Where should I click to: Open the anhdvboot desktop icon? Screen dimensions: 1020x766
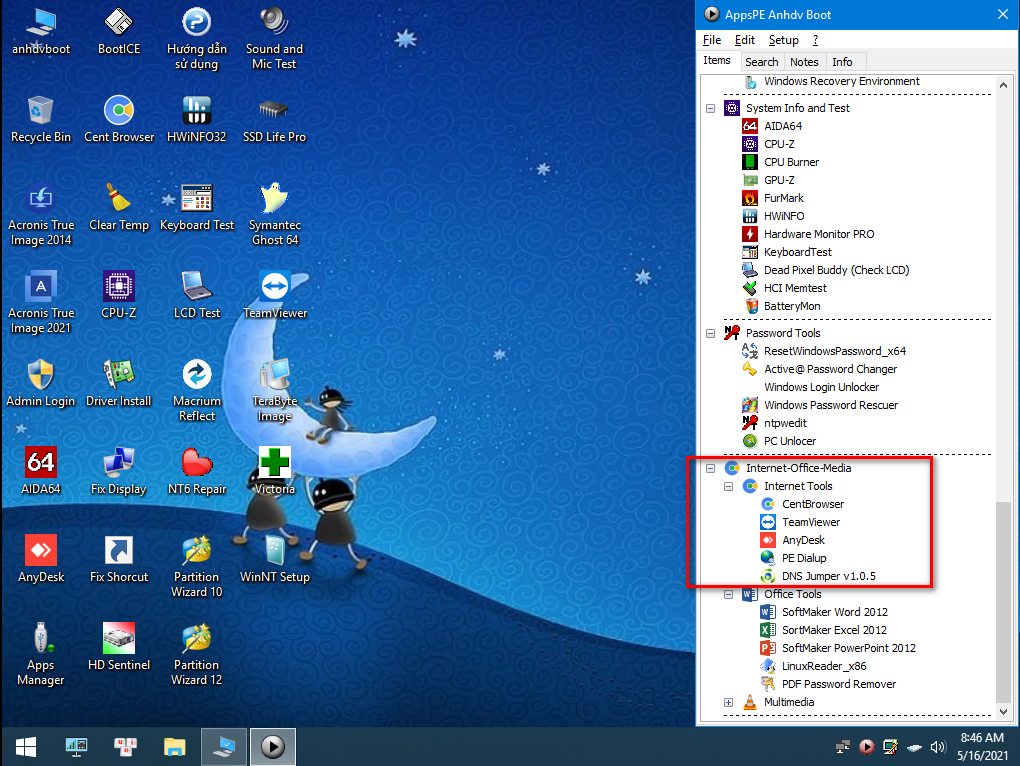click(41, 31)
